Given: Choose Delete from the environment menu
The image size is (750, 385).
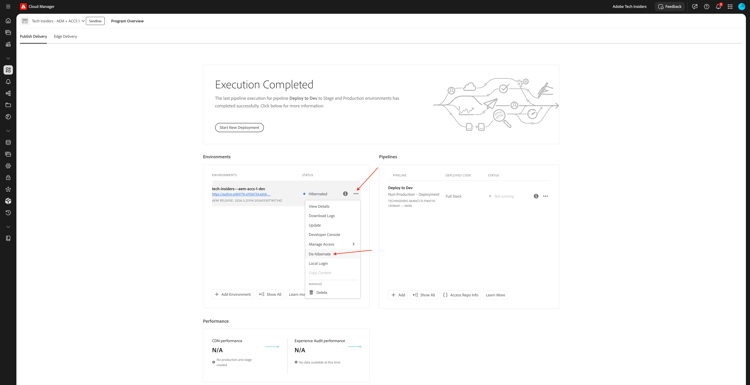Looking at the screenshot, I should [332, 292].
